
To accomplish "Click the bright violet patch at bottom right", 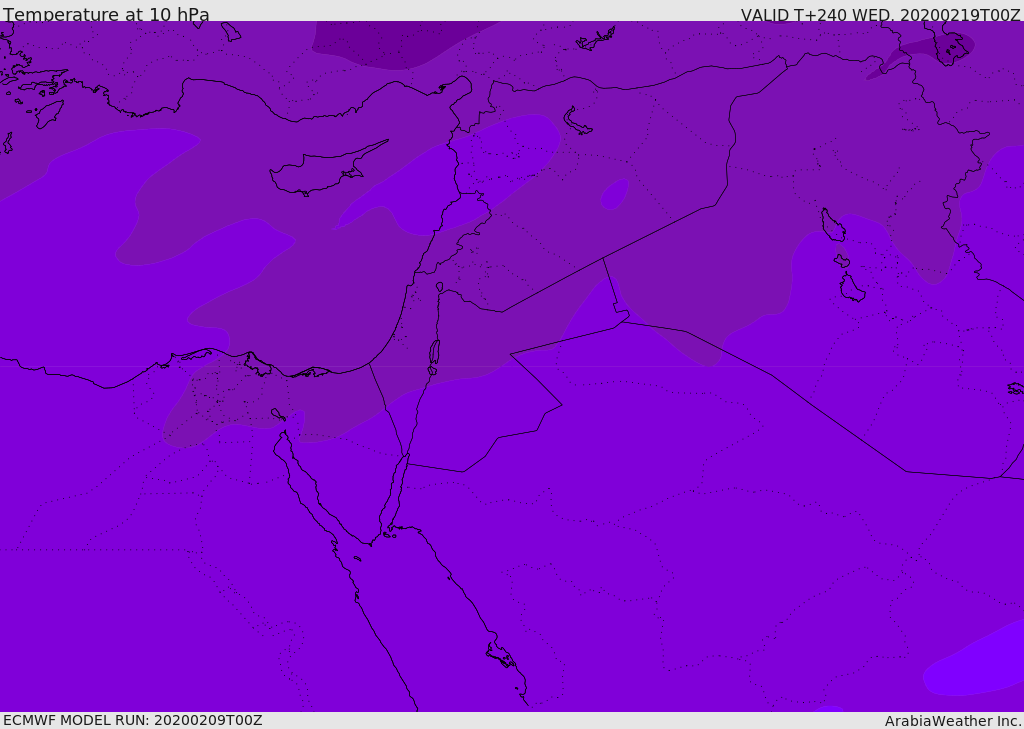I will pos(976,661).
